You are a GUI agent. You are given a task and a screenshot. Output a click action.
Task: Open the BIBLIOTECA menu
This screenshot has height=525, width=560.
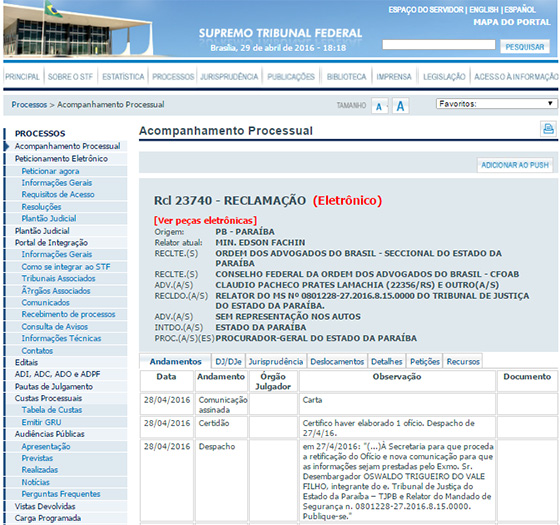point(346,77)
